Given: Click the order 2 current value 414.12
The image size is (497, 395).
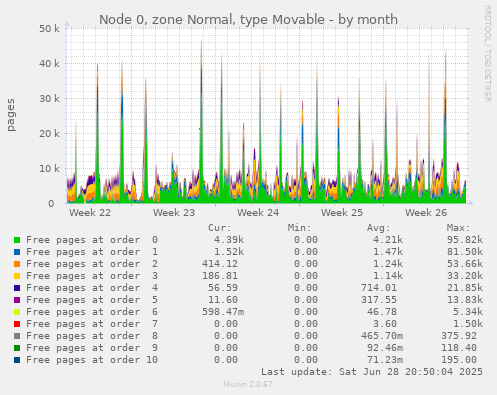Looking at the screenshot, I should click(x=220, y=264).
